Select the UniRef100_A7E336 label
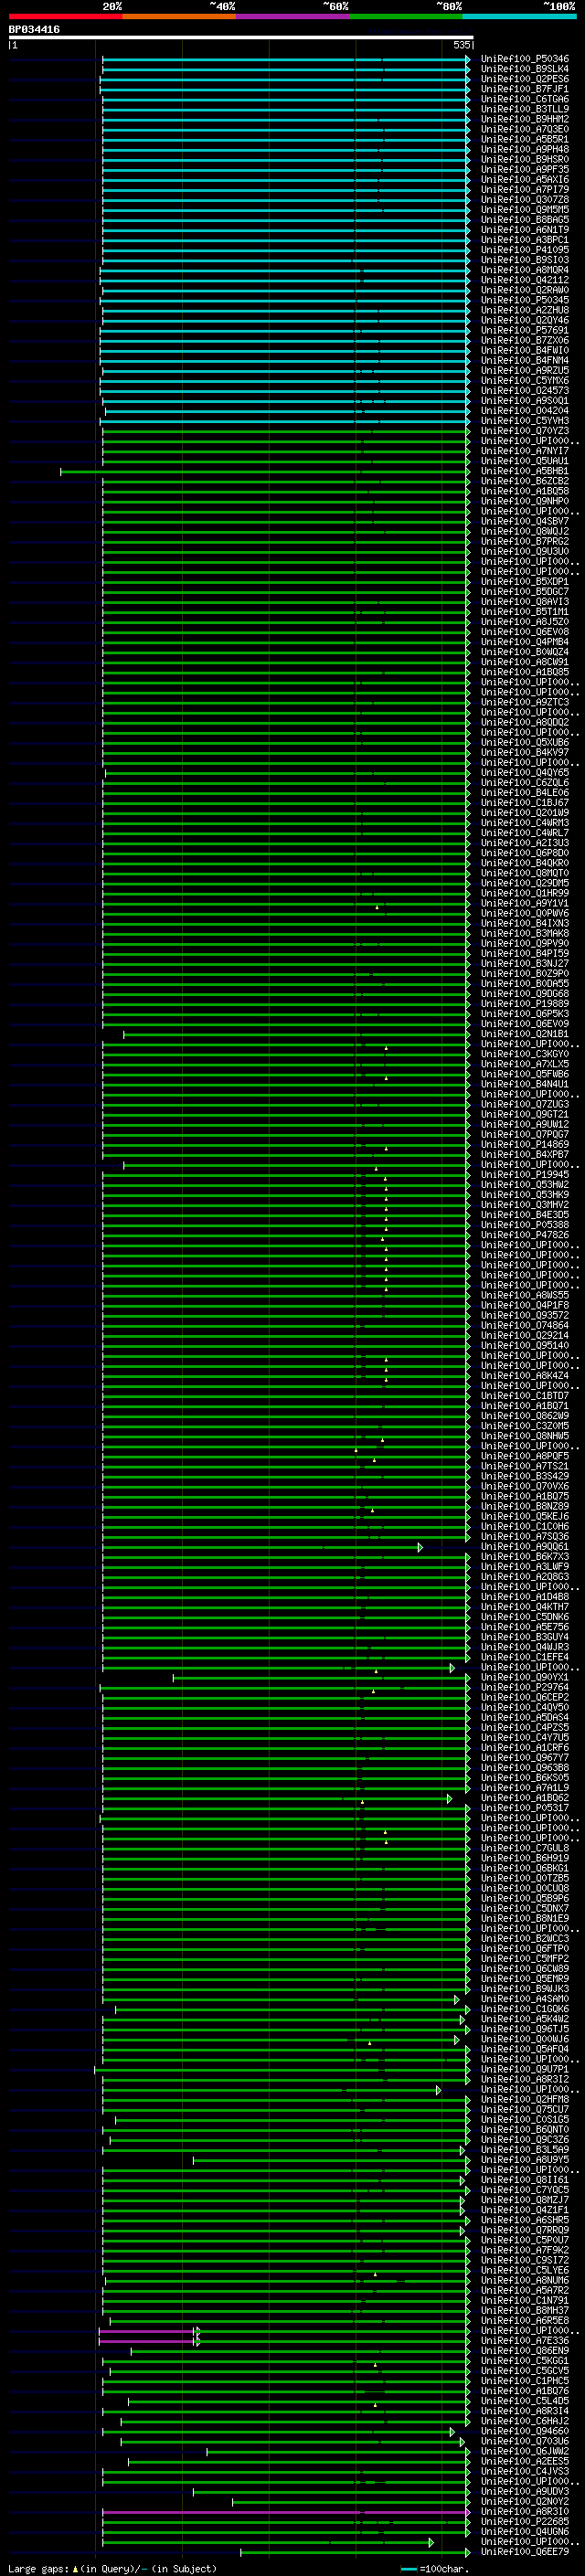The image size is (585, 2576). tap(525, 2341)
